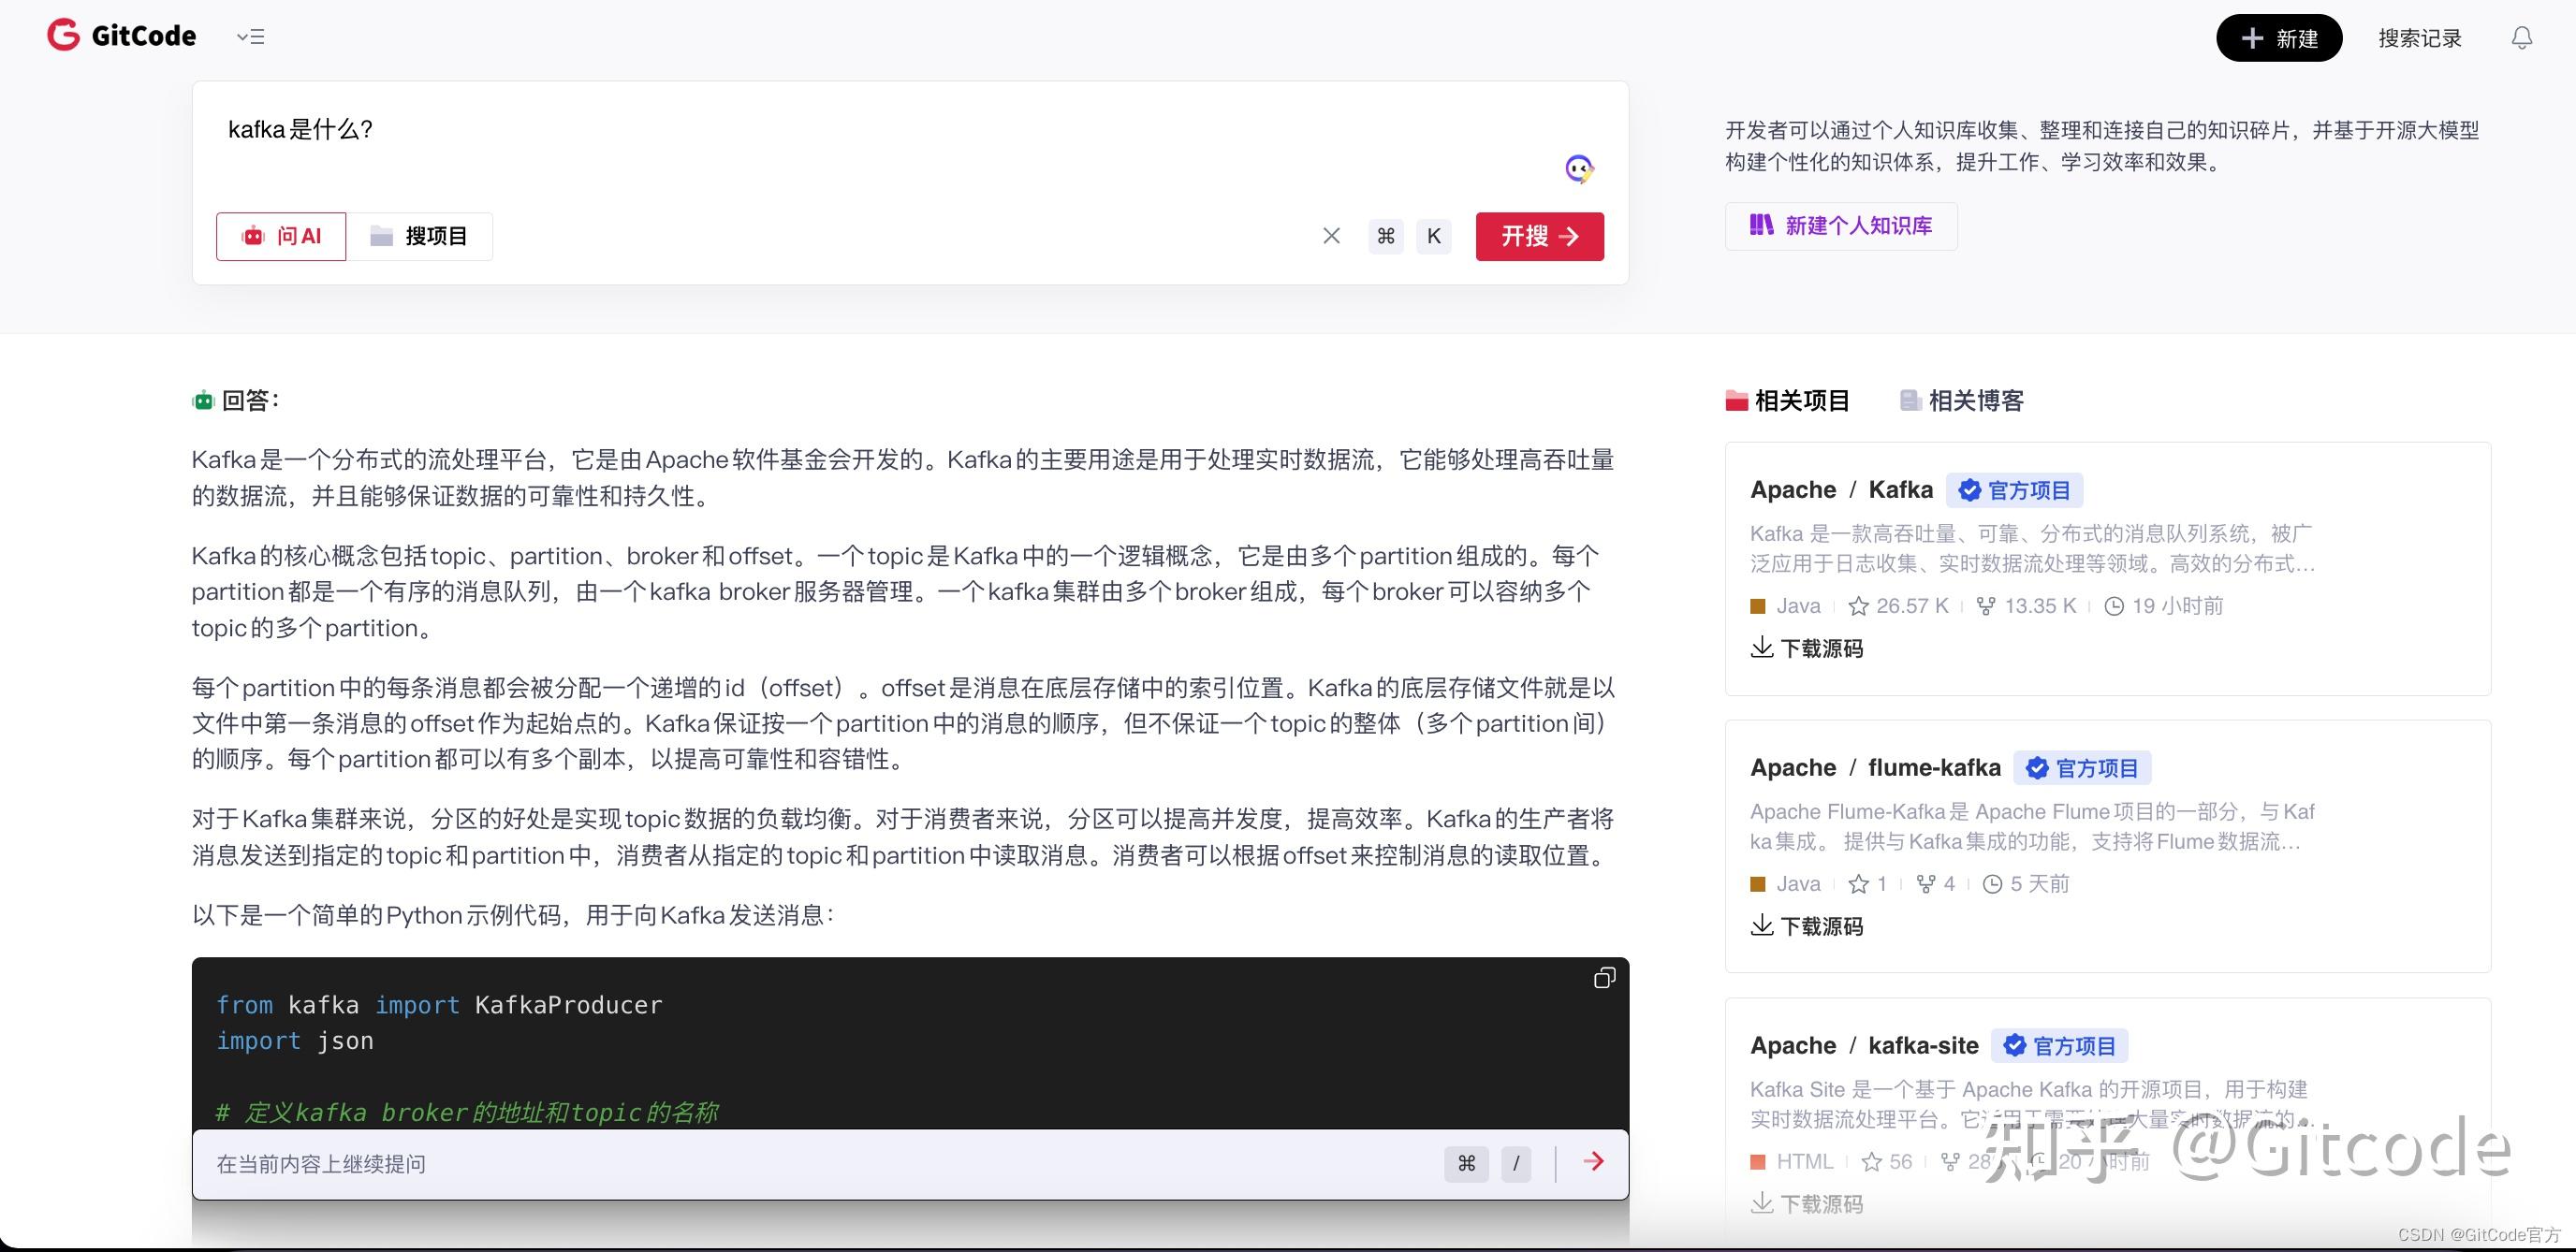
Task: Open the notification bell
Action: point(2521,37)
